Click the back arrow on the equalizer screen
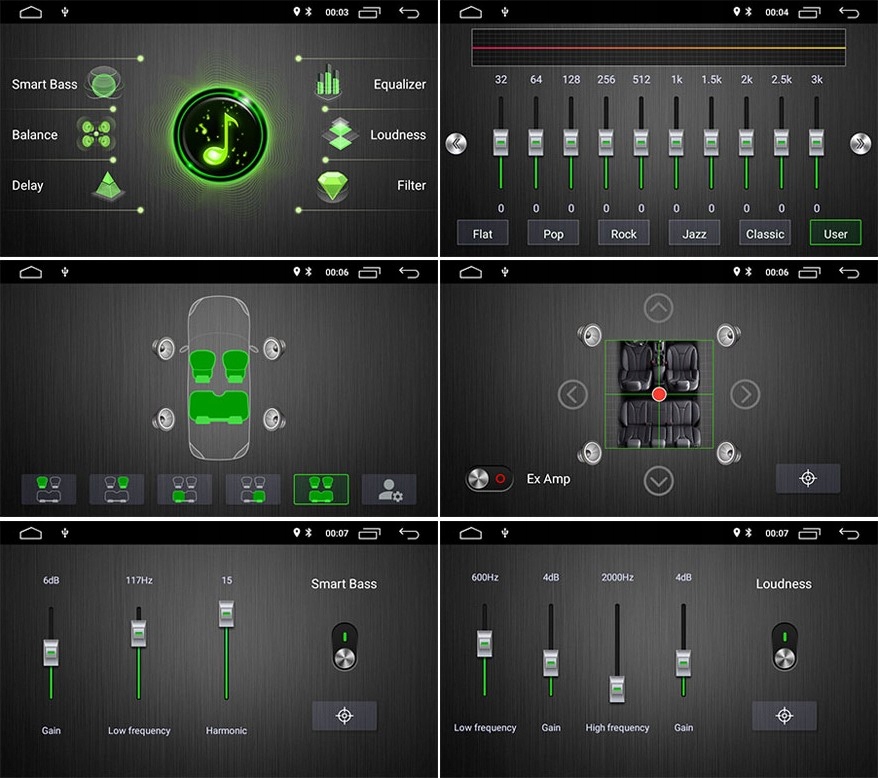Viewport: 878px width, 778px height. pos(849,12)
